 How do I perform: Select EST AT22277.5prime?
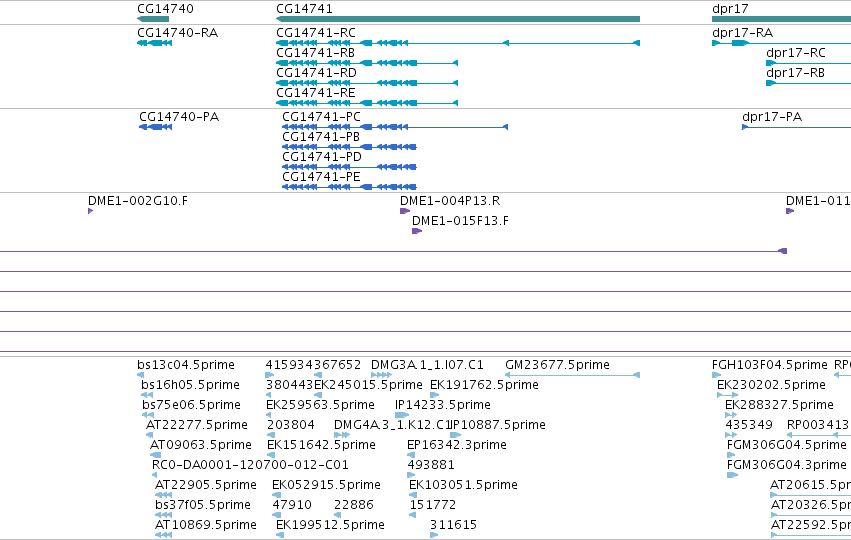[x=196, y=425]
